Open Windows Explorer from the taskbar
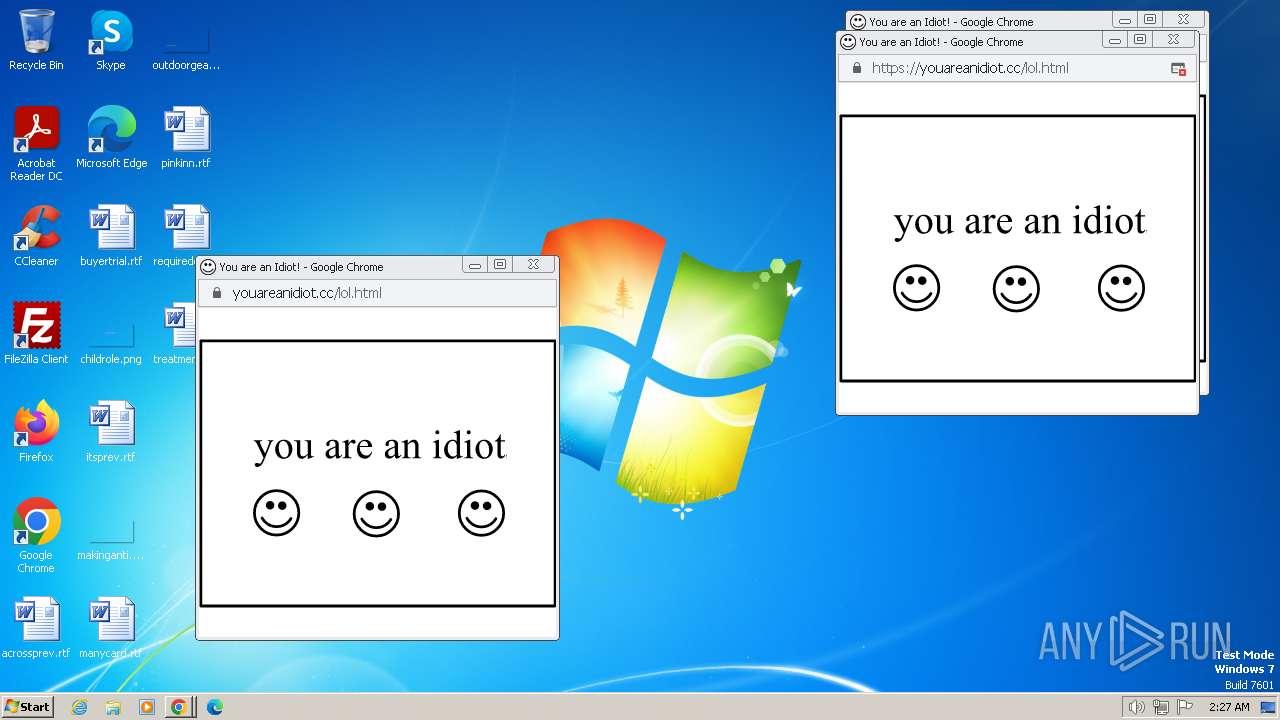1280x720 pixels. [113, 707]
